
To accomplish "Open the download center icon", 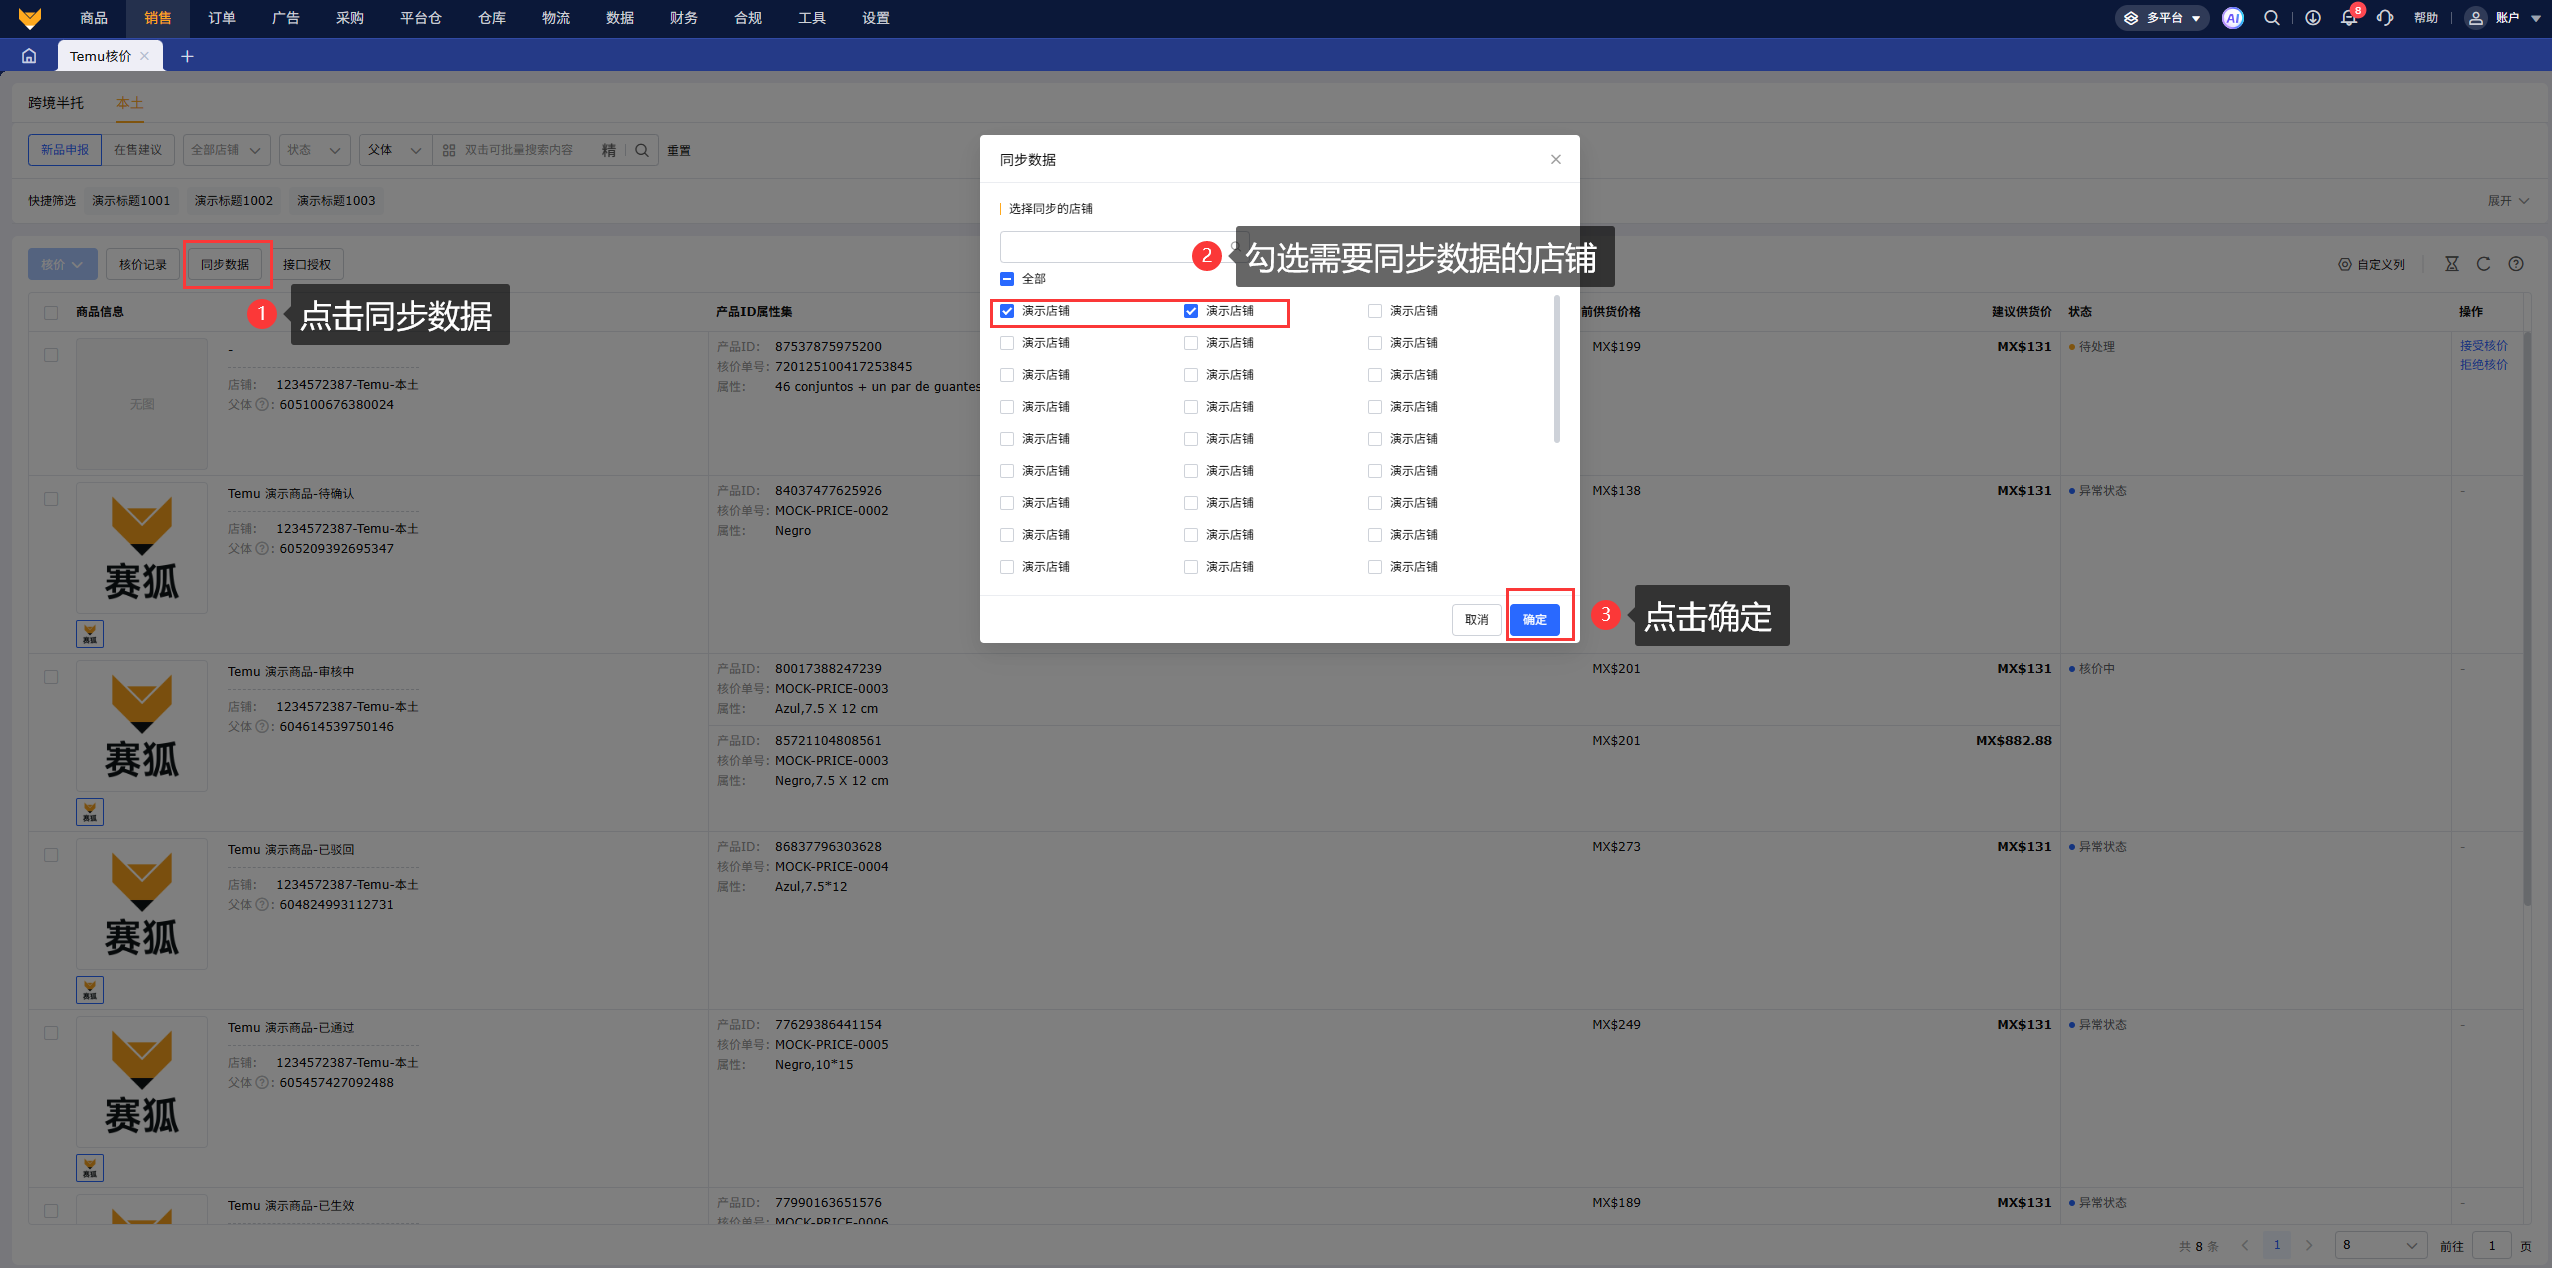I will (2313, 18).
